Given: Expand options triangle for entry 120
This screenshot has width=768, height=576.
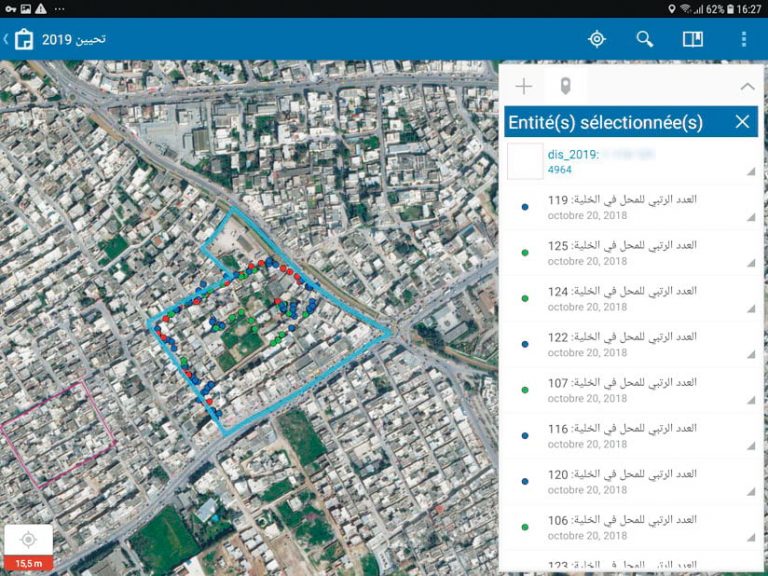Looking at the screenshot, I should pyautogui.click(x=751, y=491).
